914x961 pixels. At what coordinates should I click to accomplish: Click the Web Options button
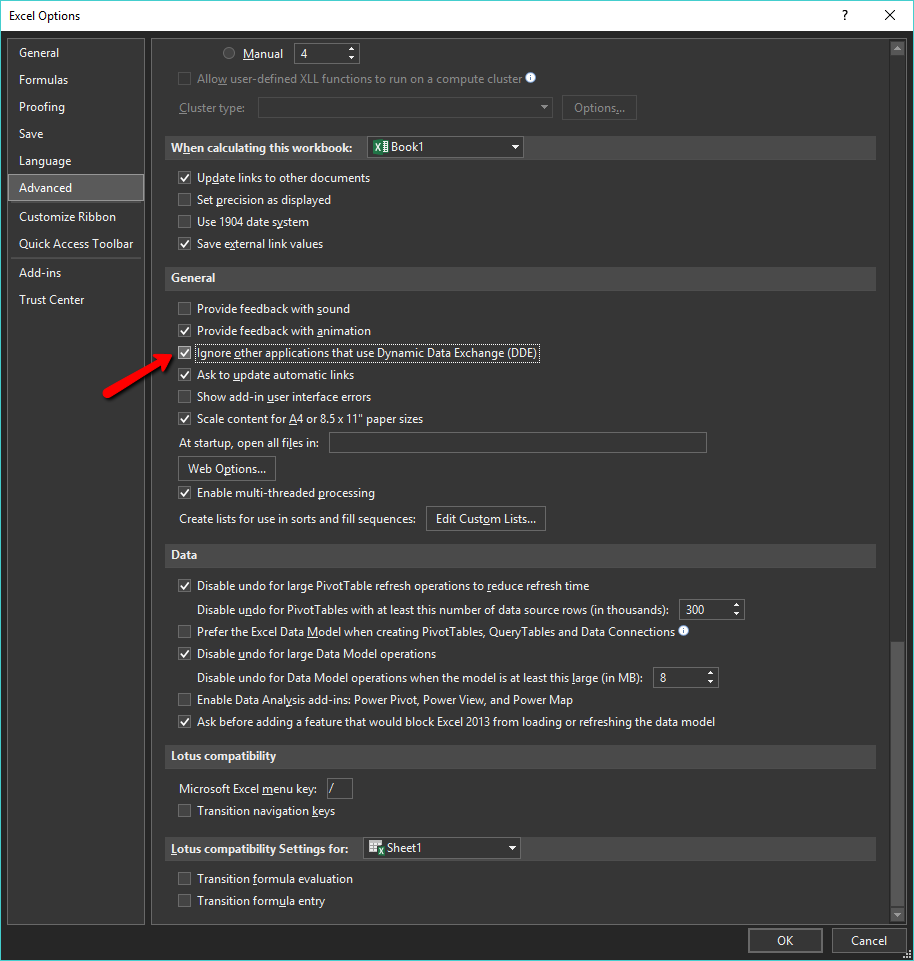(x=227, y=469)
